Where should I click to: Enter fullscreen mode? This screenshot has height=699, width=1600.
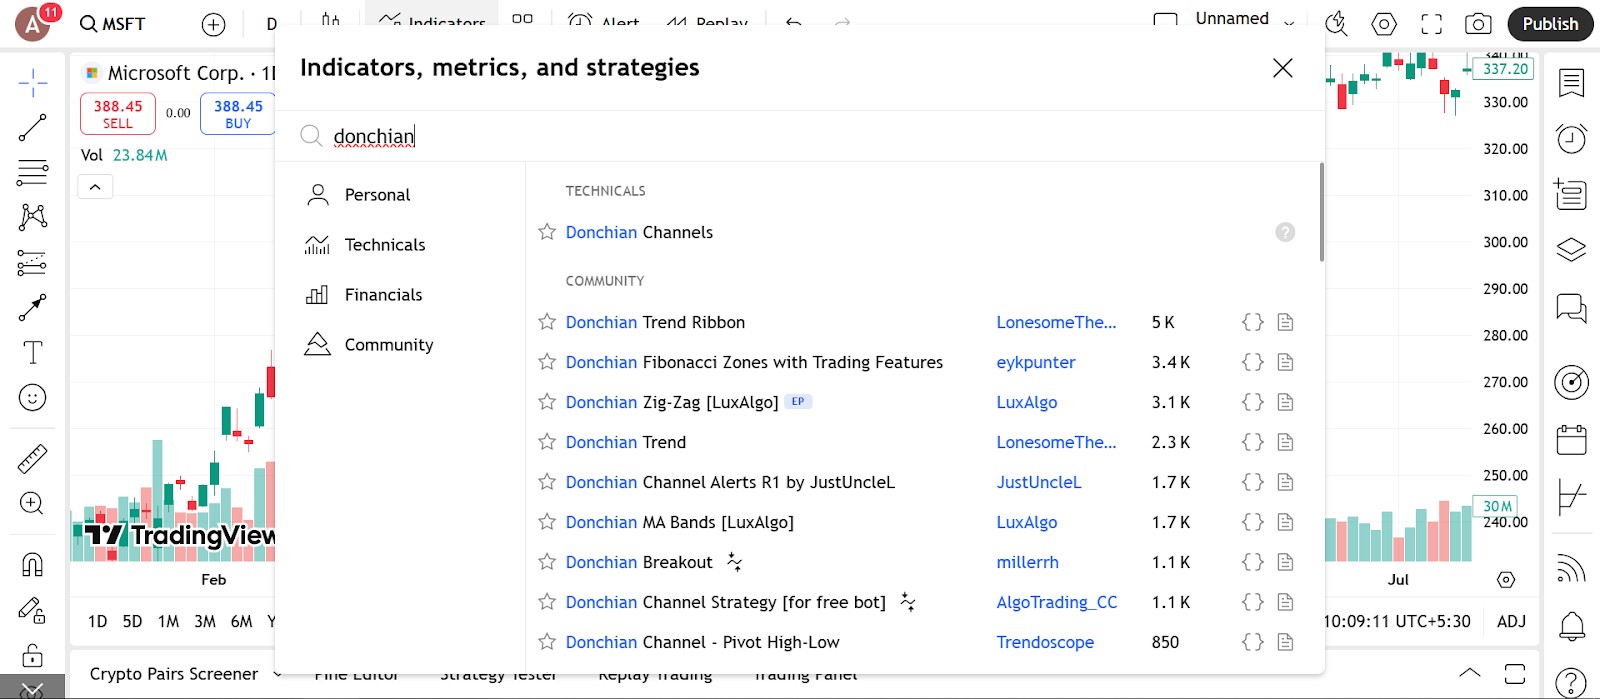pyautogui.click(x=1432, y=24)
